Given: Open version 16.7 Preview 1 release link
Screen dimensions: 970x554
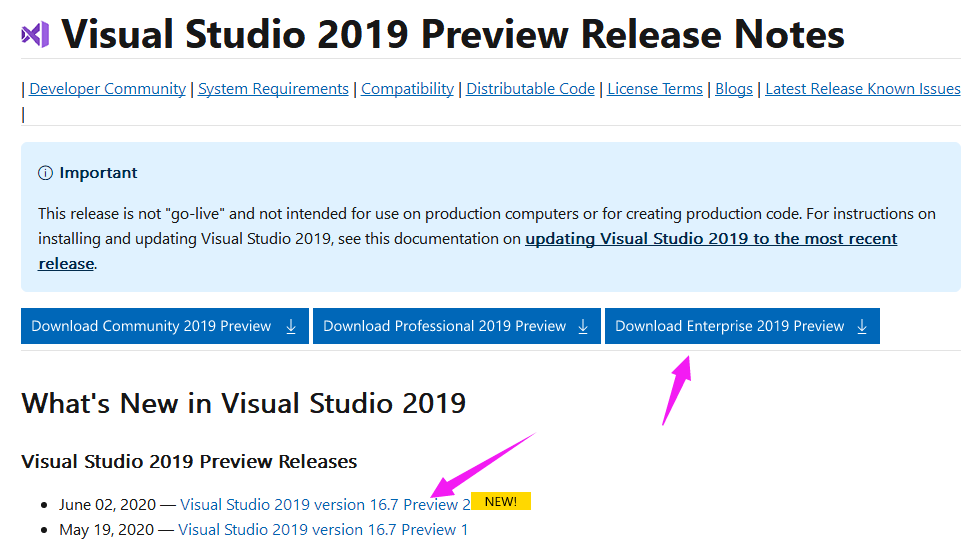Looking at the screenshot, I should (x=323, y=530).
